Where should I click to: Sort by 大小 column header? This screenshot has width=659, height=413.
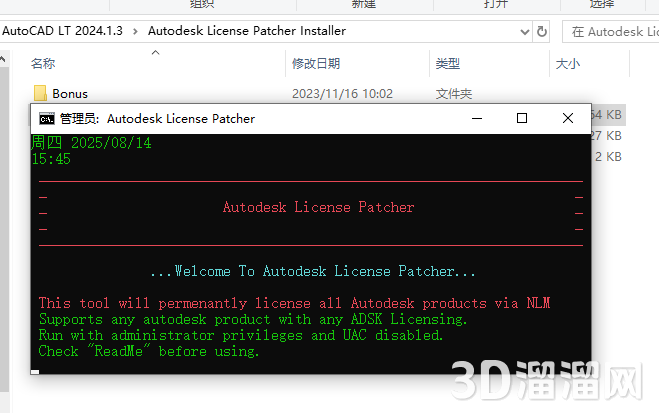tap(568, 64)
